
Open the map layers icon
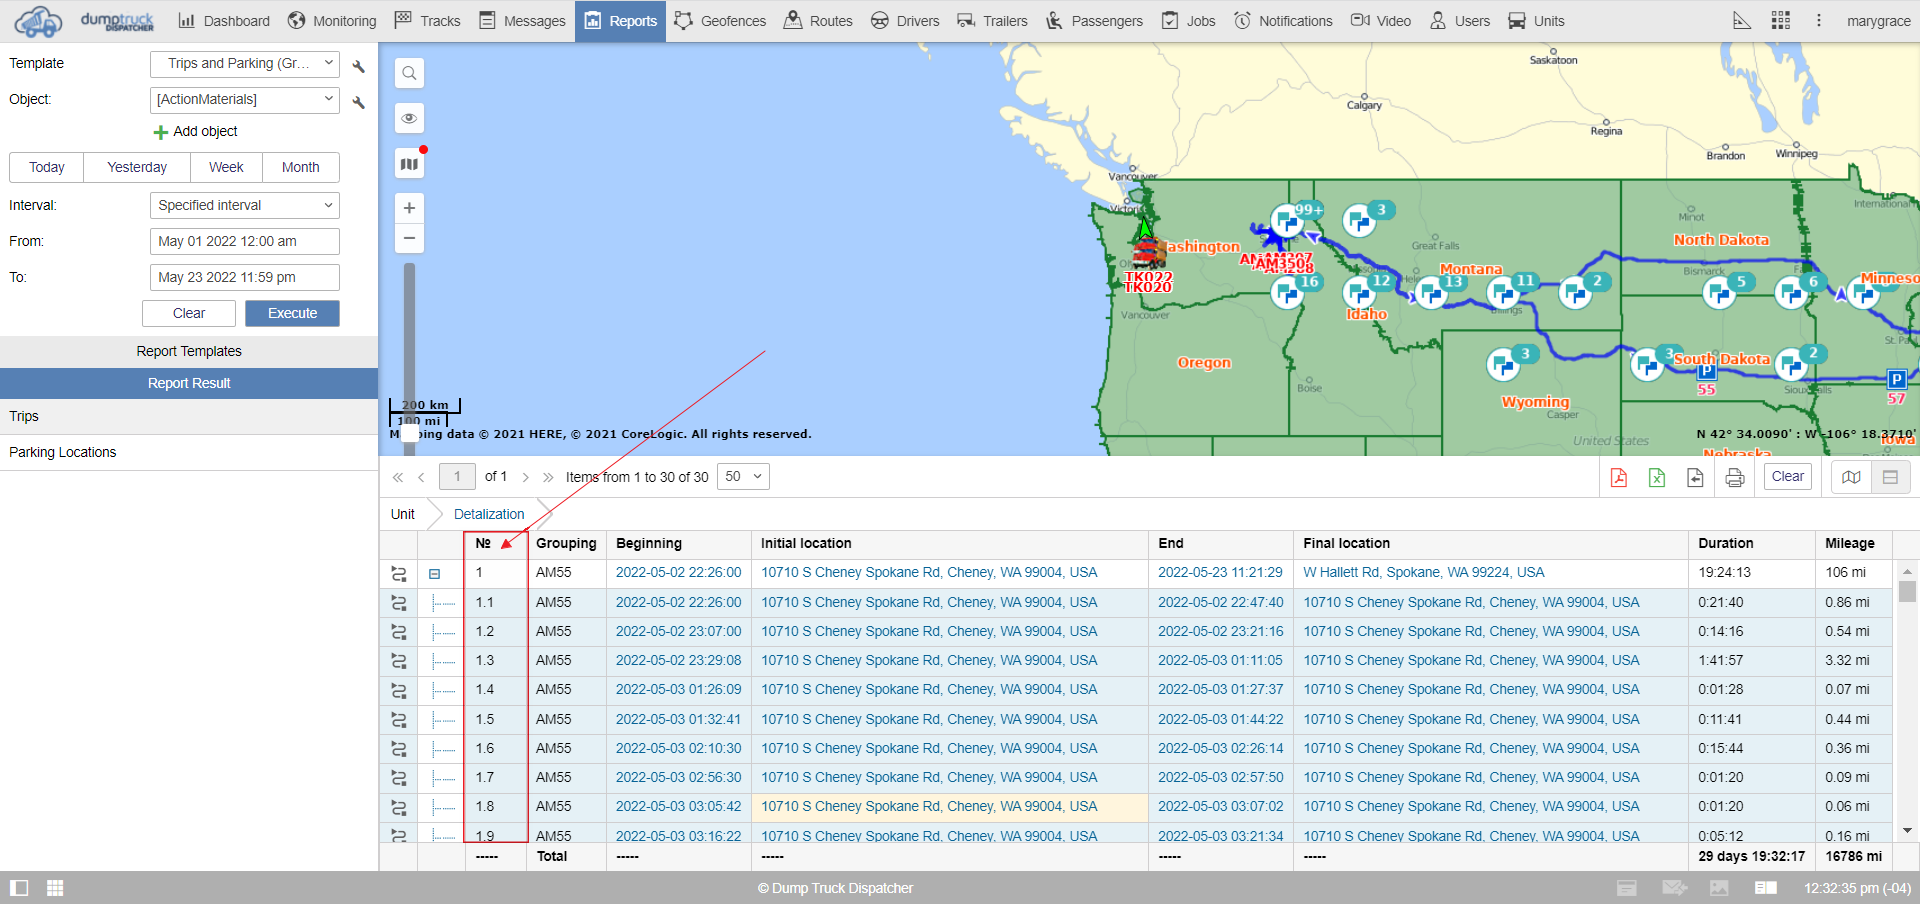(409, 164)
